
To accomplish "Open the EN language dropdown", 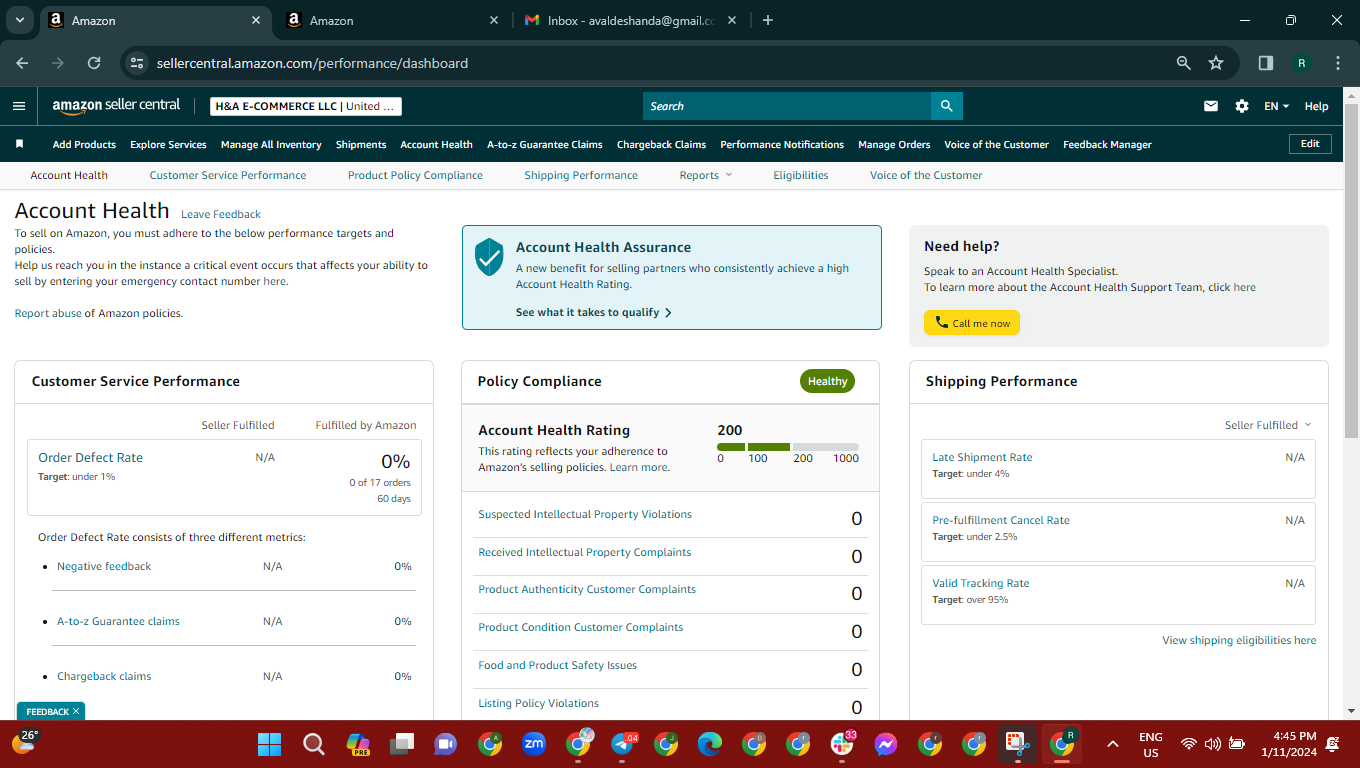I will click(x=1277, y=106).
